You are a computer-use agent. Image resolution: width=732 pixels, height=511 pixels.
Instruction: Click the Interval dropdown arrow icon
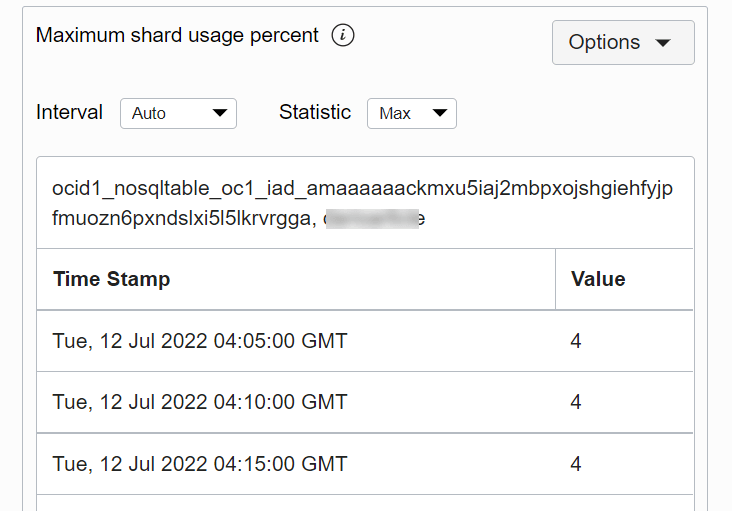tap(220, 114)
